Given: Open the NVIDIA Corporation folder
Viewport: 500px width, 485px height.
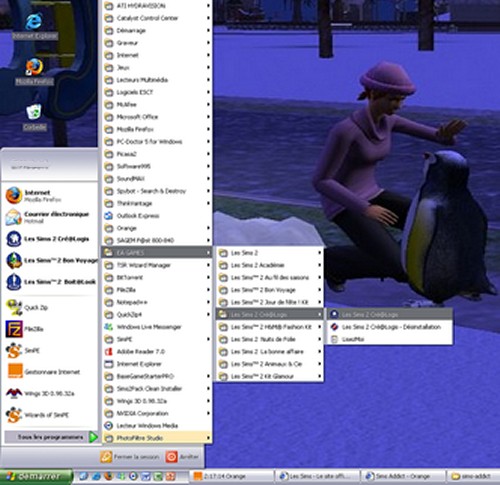Looking at the screenshot, I should click(157, 413).
